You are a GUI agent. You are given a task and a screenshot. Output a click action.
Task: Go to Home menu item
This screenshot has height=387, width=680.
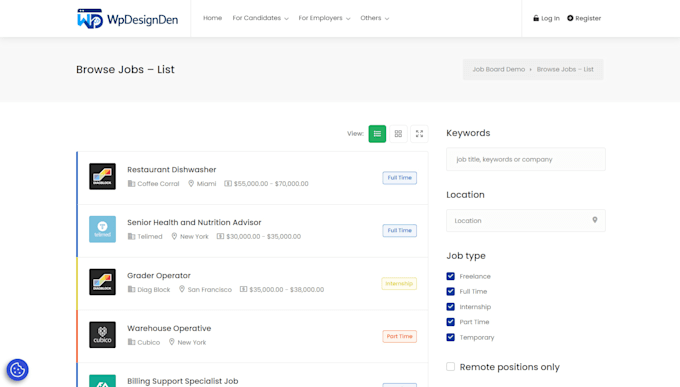pyautogui.click(x=212, y=18)
